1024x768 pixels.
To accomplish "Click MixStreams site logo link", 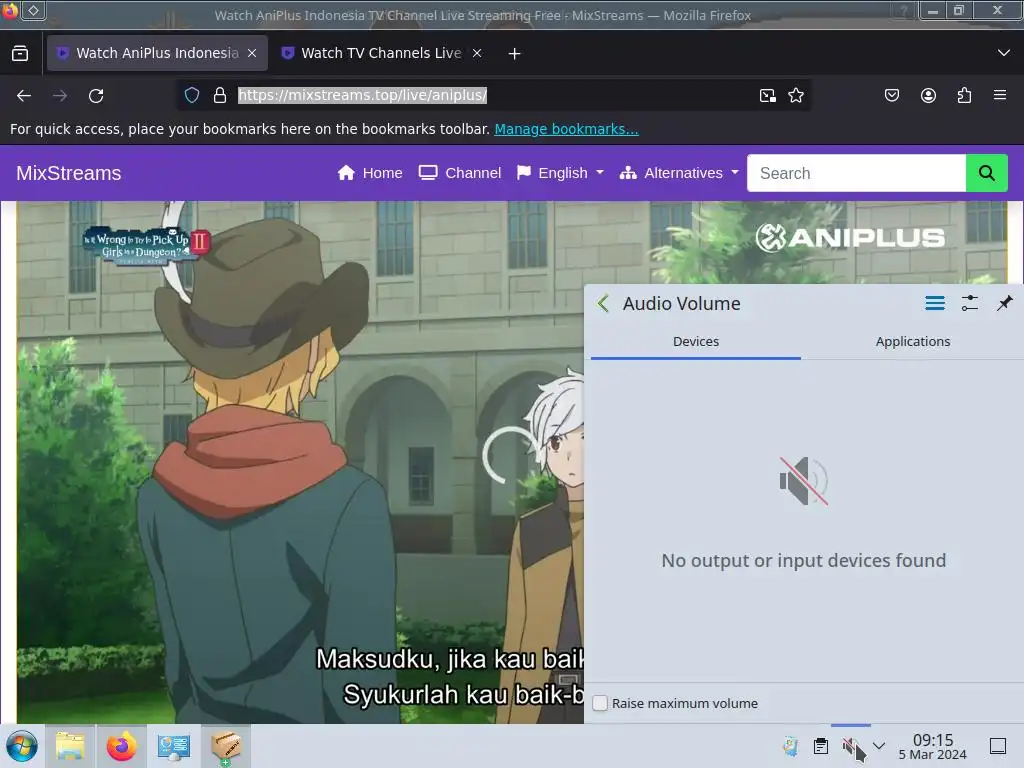I will [69, 173].
